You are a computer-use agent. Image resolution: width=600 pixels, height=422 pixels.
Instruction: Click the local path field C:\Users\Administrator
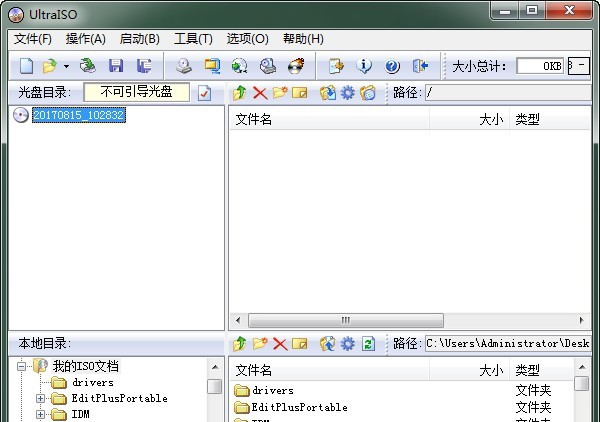click(508, 344)
